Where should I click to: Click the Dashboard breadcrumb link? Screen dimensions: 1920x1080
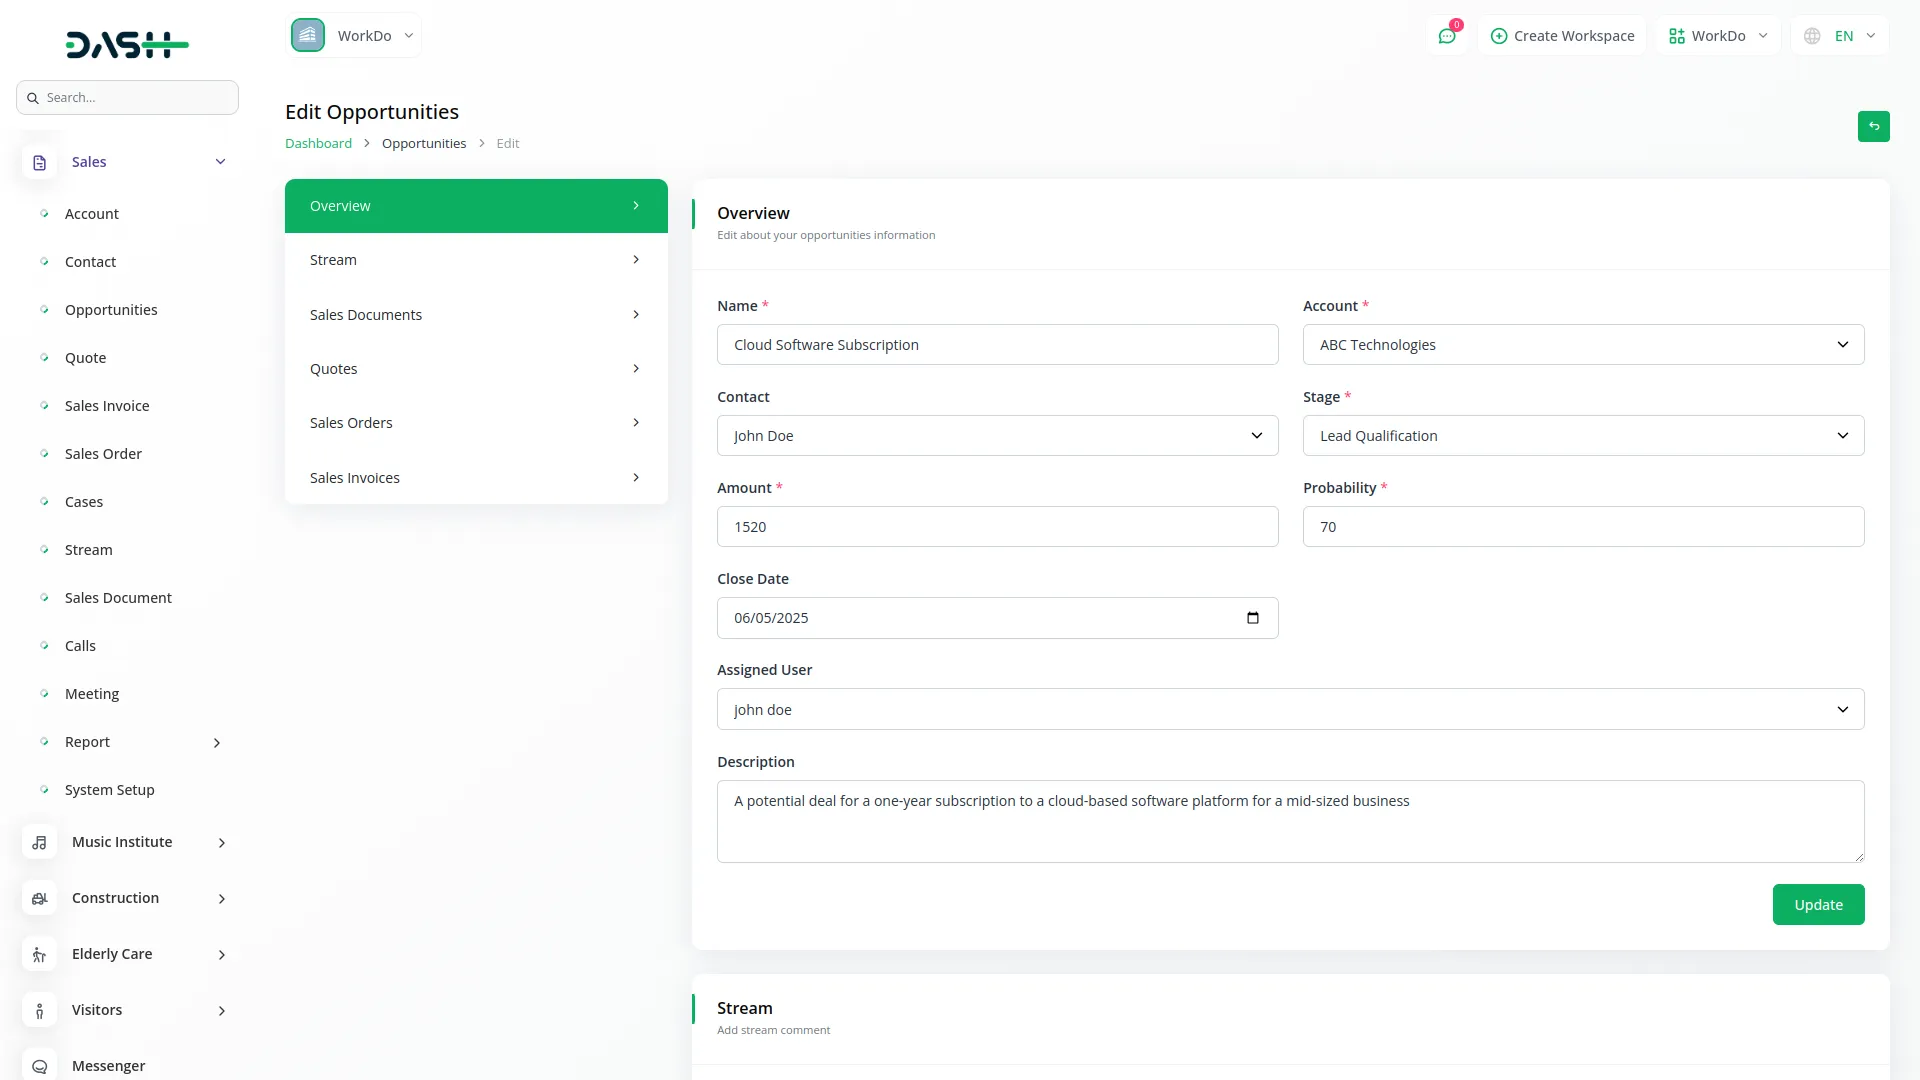pos(318,144)
